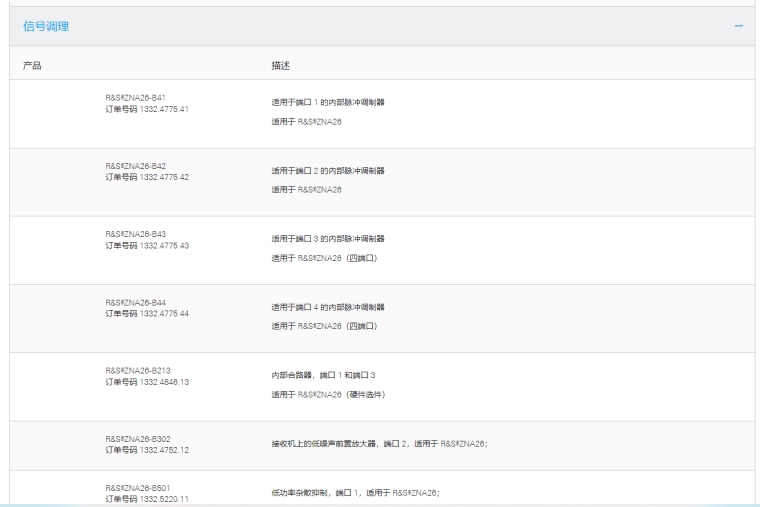Click the port 1 internal pulse modulator description
760x507 pixels.
(328, 102)
